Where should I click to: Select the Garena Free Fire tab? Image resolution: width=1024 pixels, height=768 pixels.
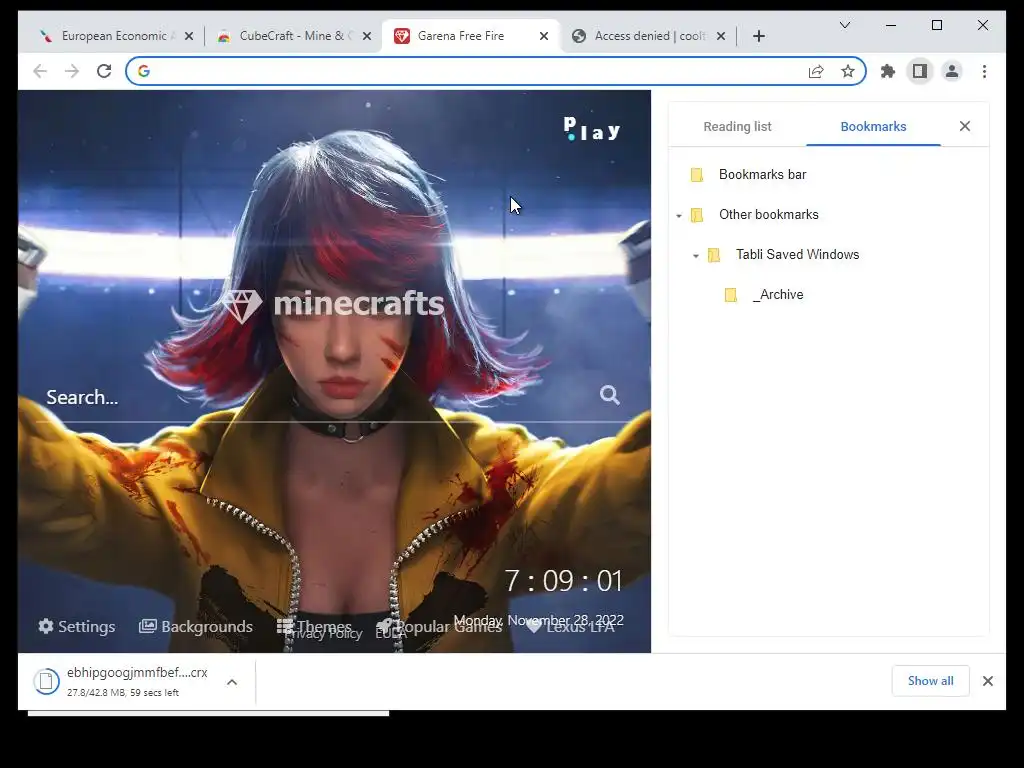(x=470, y=36)
